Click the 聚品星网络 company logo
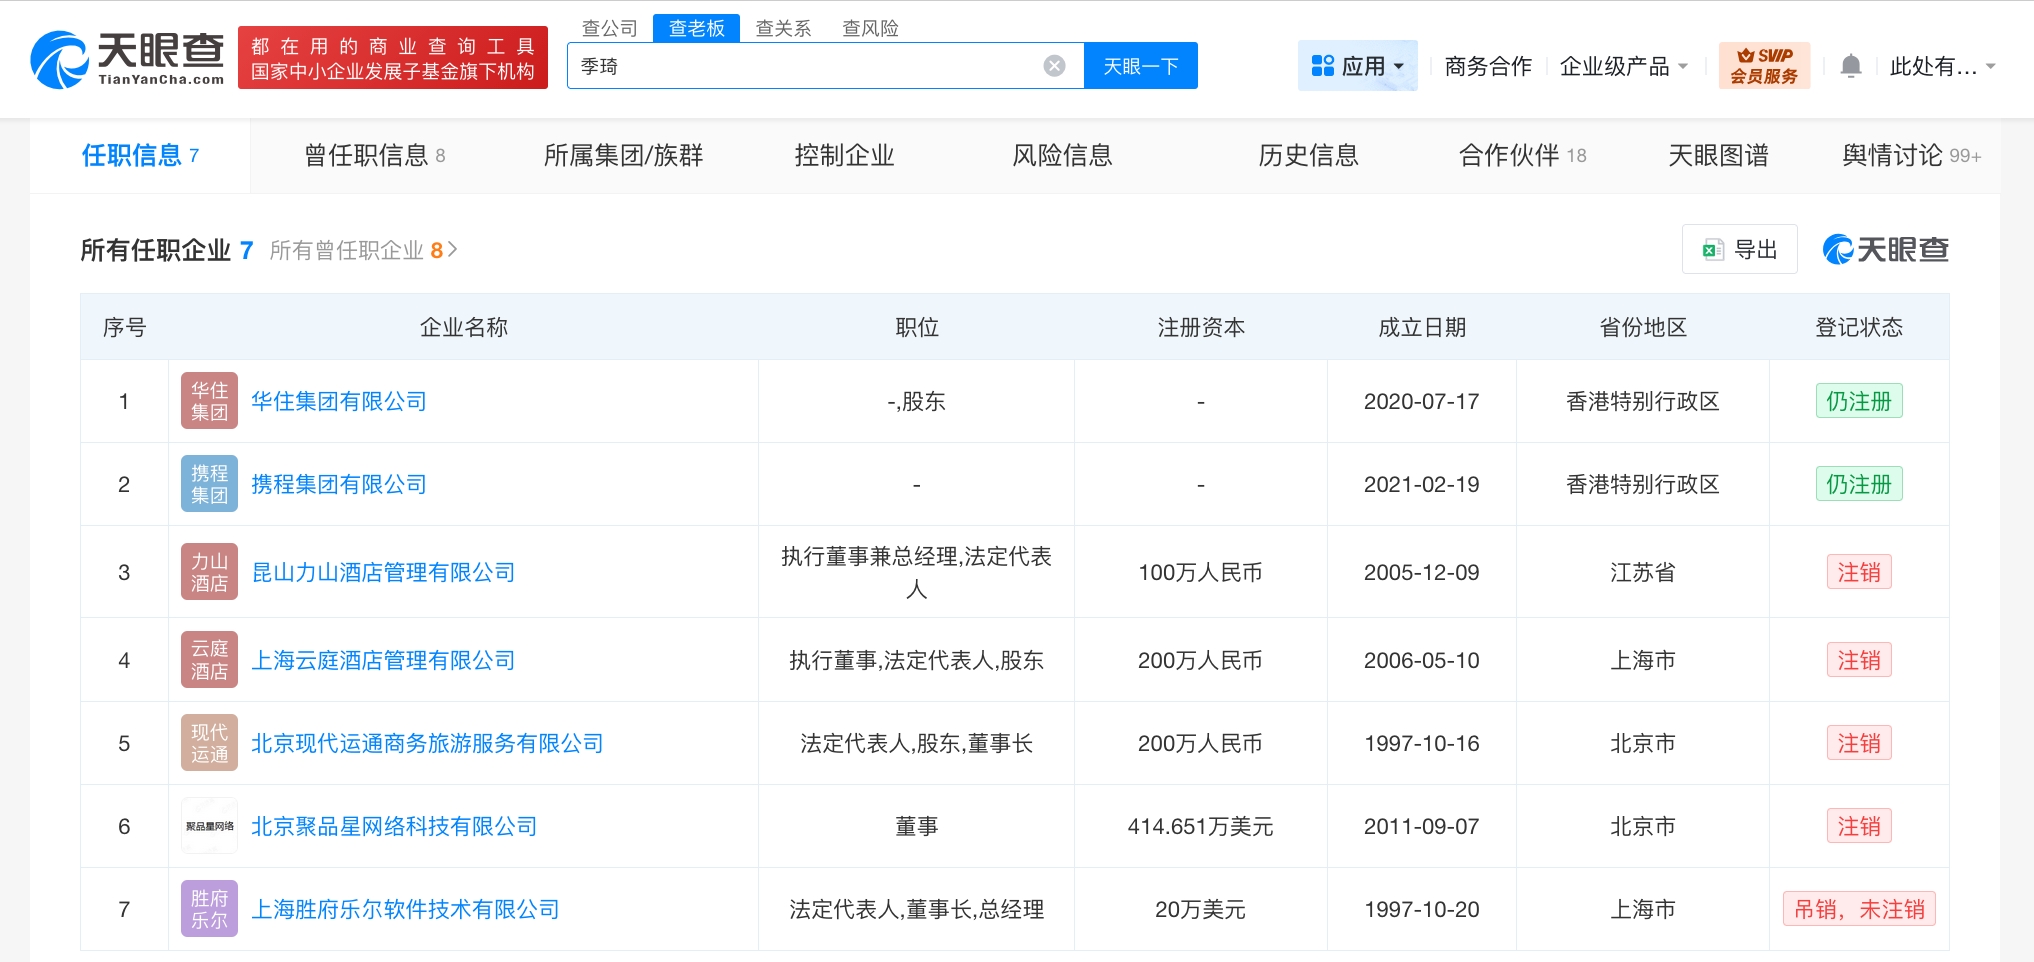Screen dimensions: 2034x962 [x=209, y=826]
